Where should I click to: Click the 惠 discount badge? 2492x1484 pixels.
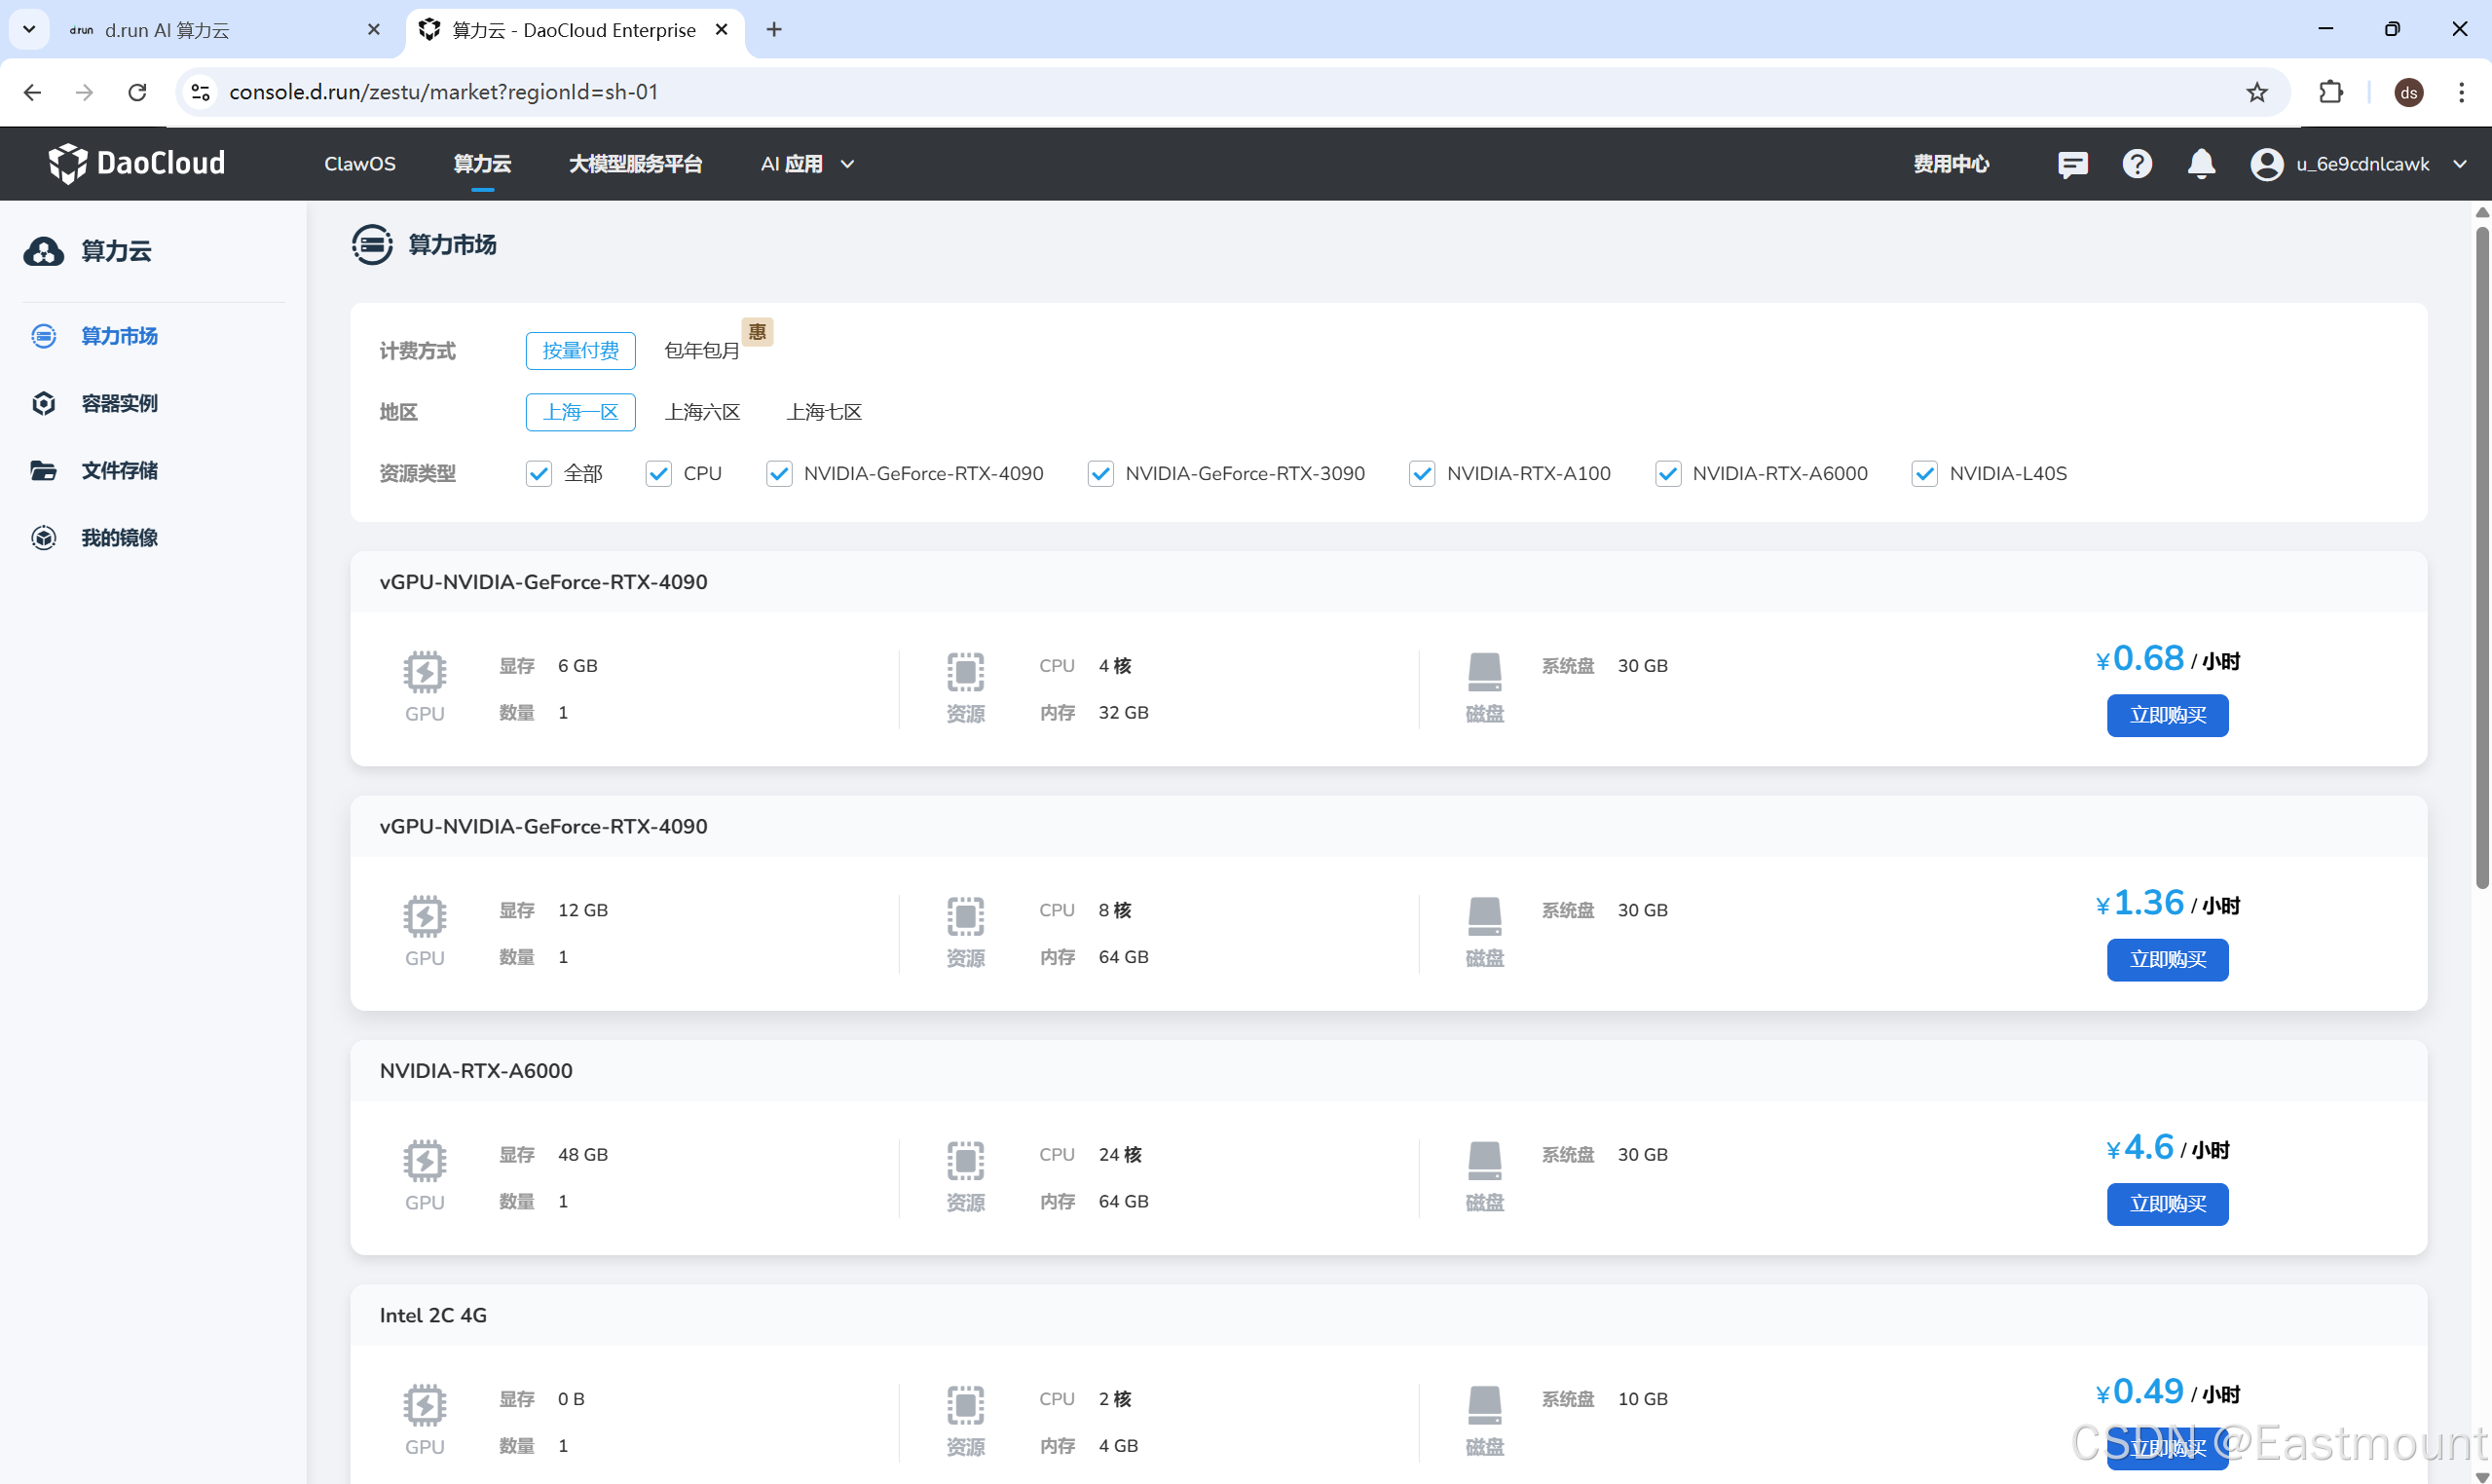coord(757,332)
